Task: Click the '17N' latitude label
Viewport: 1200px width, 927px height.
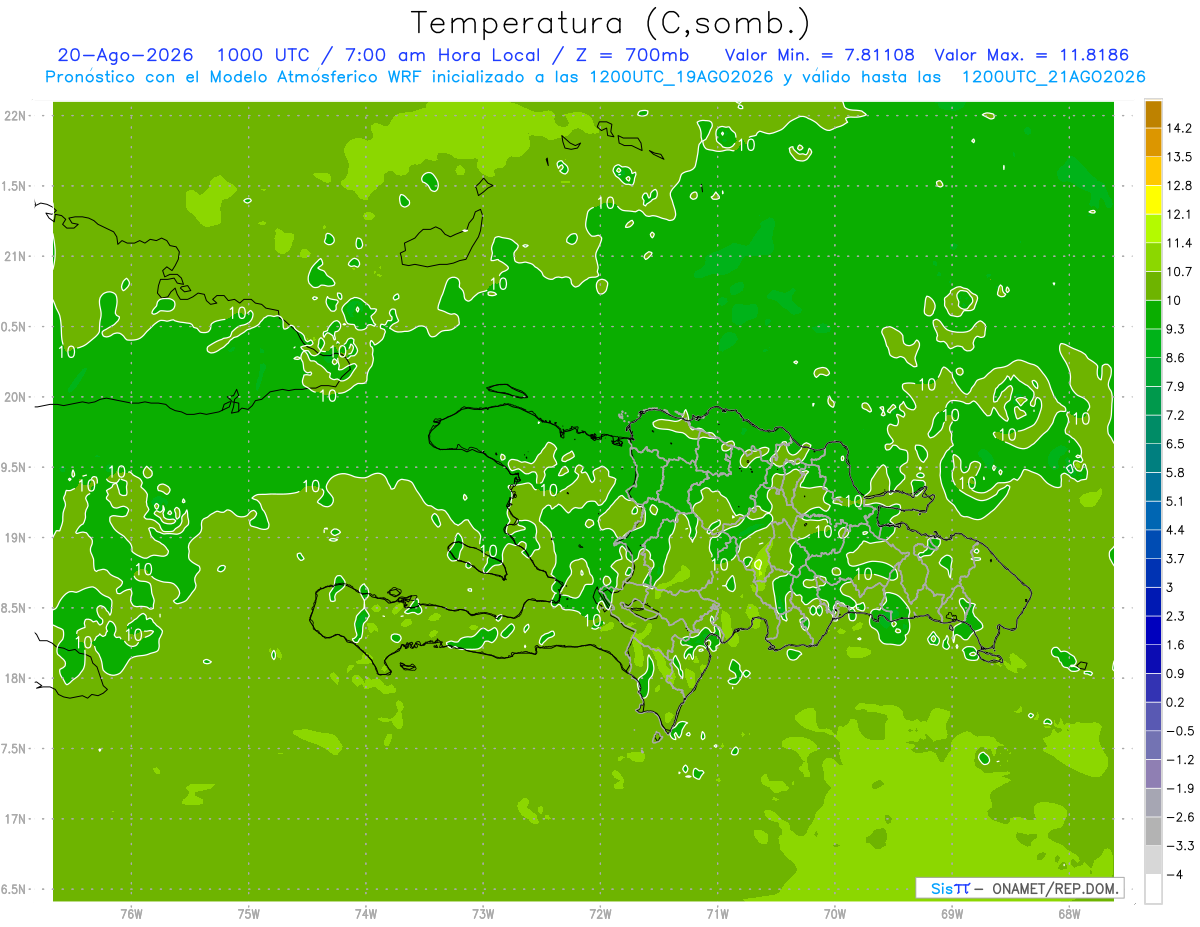Action: coord(17,819)
